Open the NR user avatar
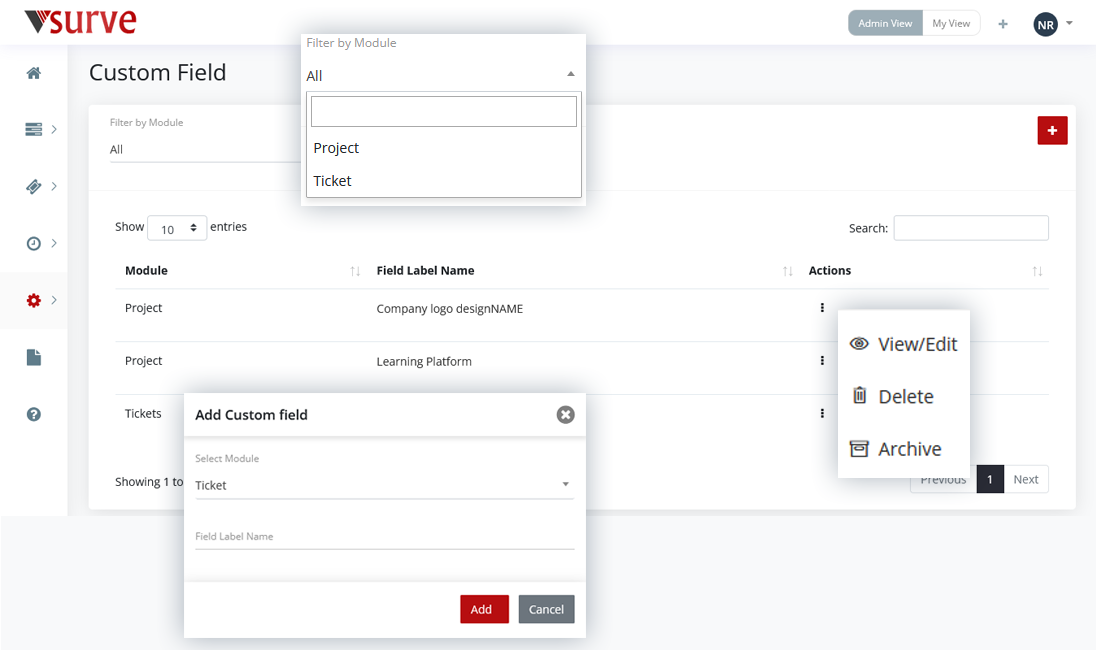Screen dimensions: 1096x650 [1046, 24]
